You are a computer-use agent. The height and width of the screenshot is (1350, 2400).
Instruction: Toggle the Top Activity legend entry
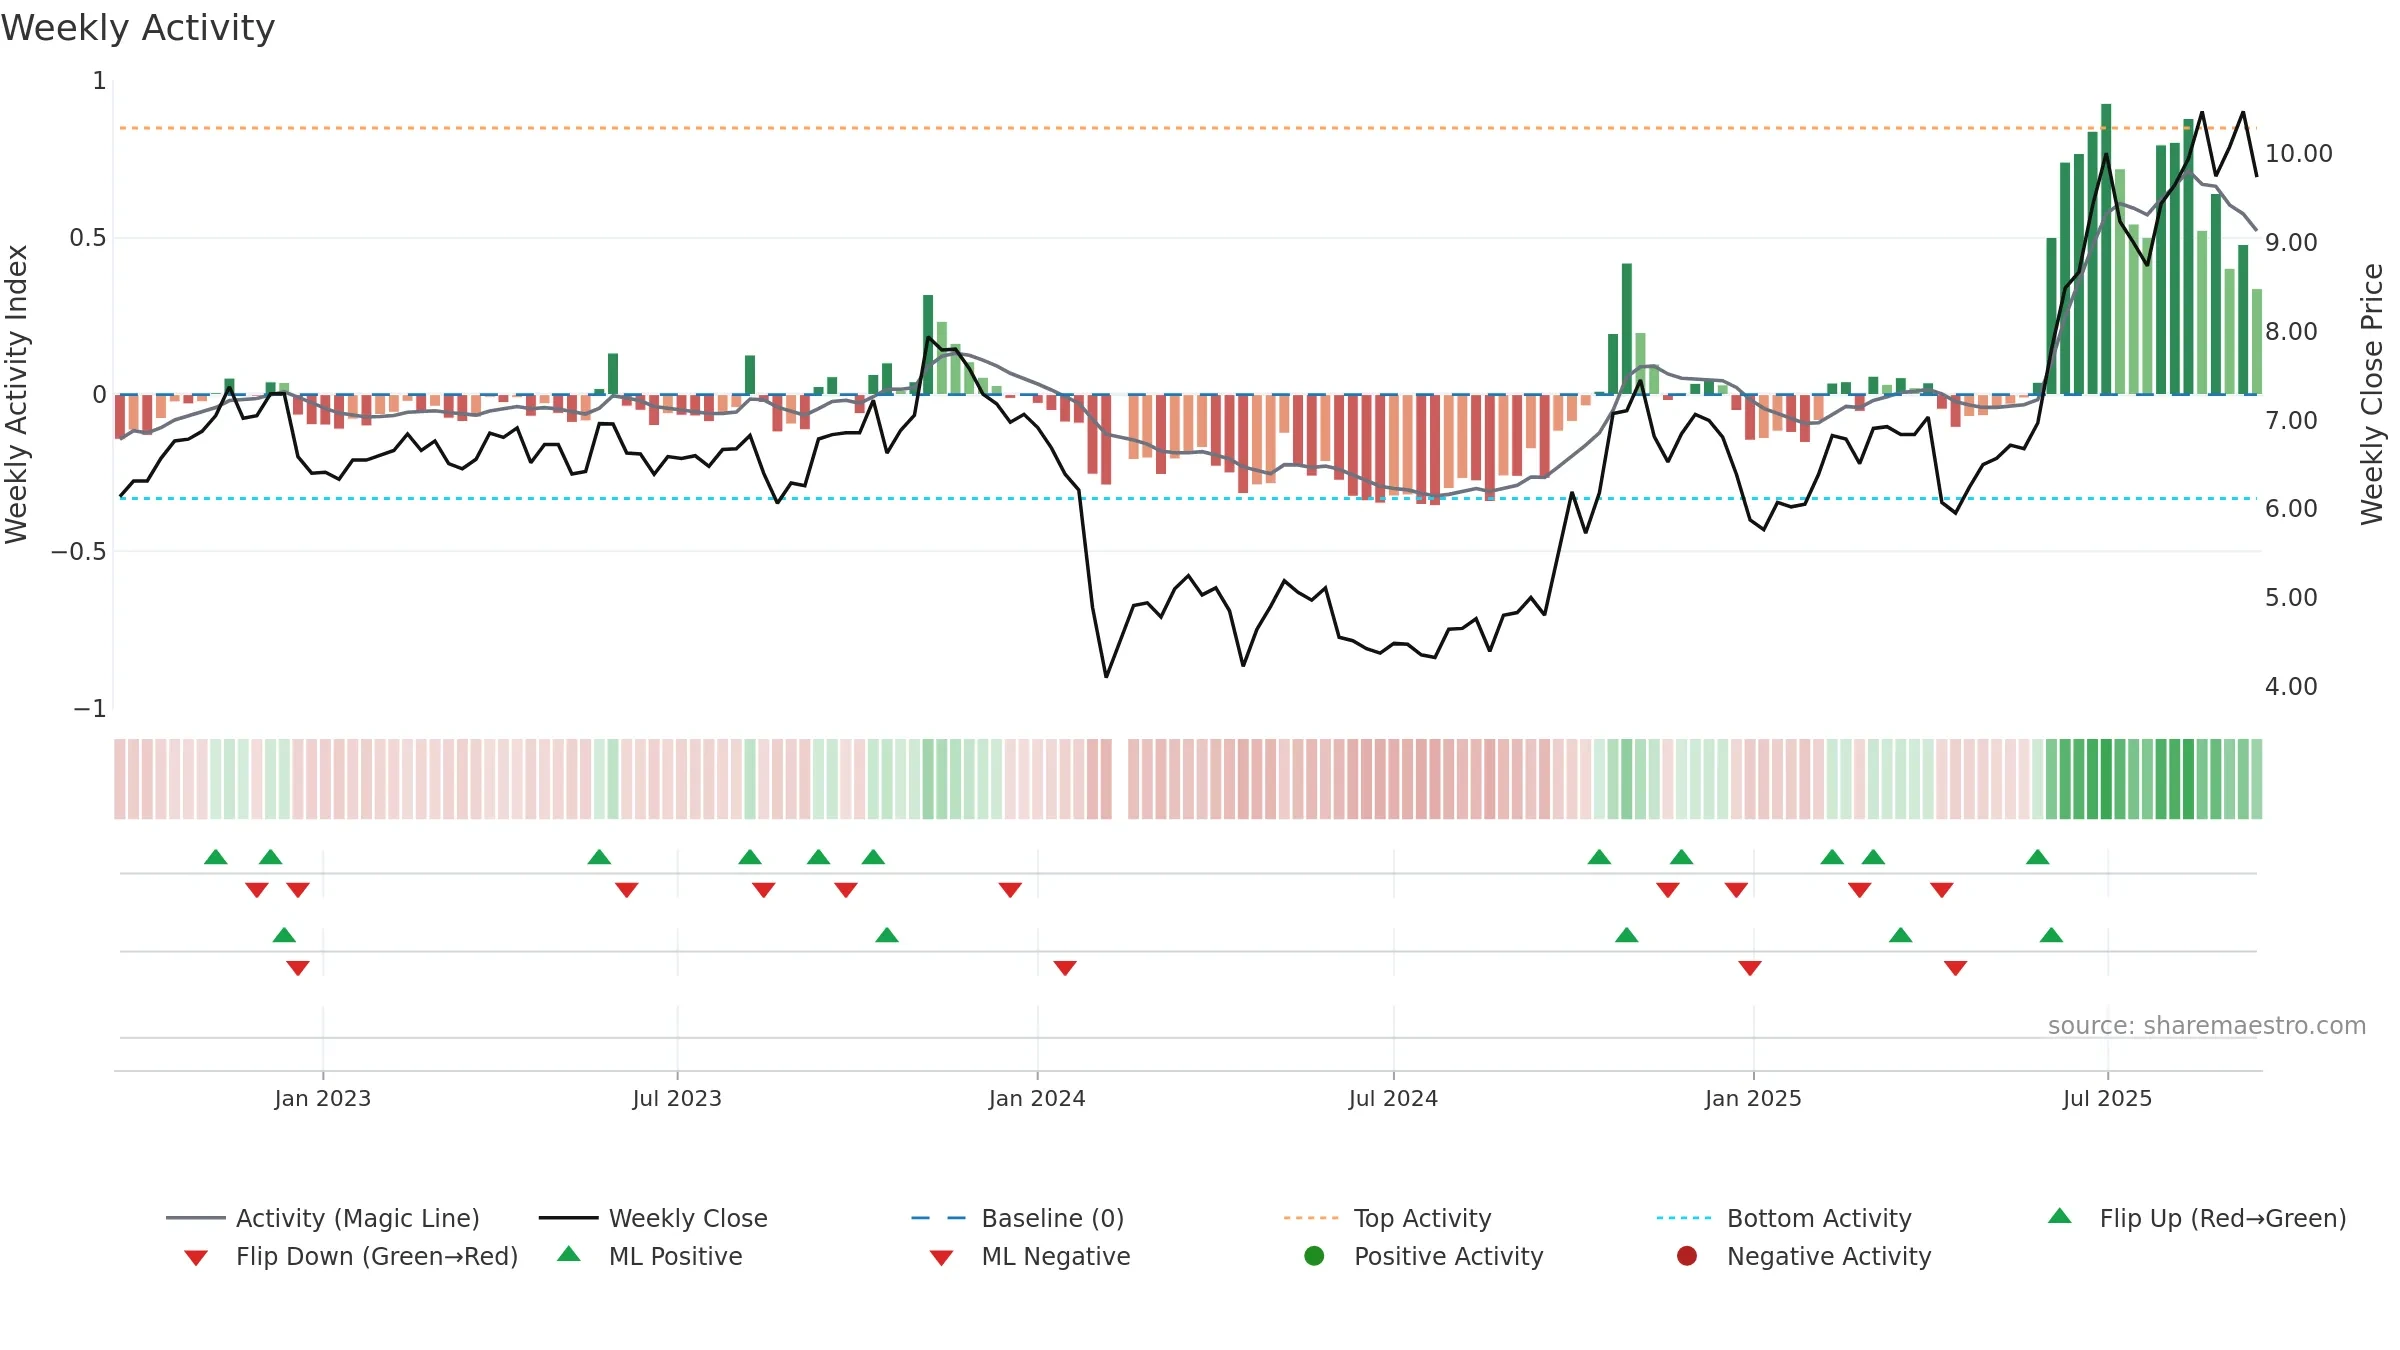1387,1218
